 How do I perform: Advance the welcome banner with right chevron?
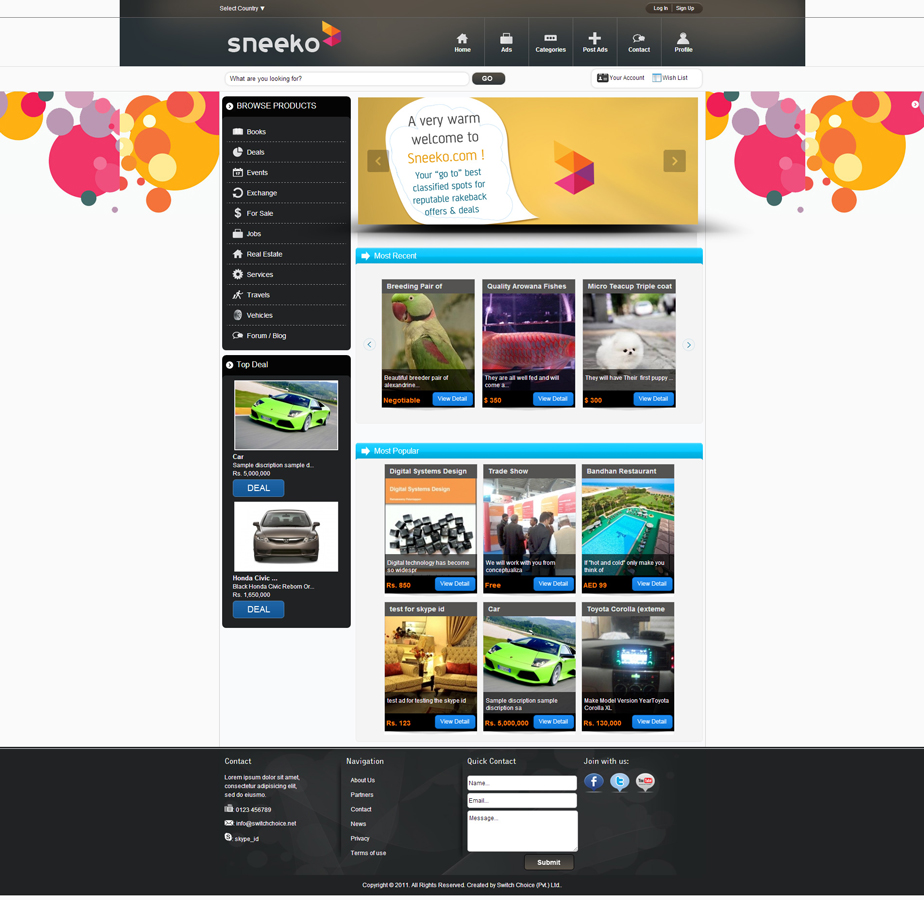[675, 160]
